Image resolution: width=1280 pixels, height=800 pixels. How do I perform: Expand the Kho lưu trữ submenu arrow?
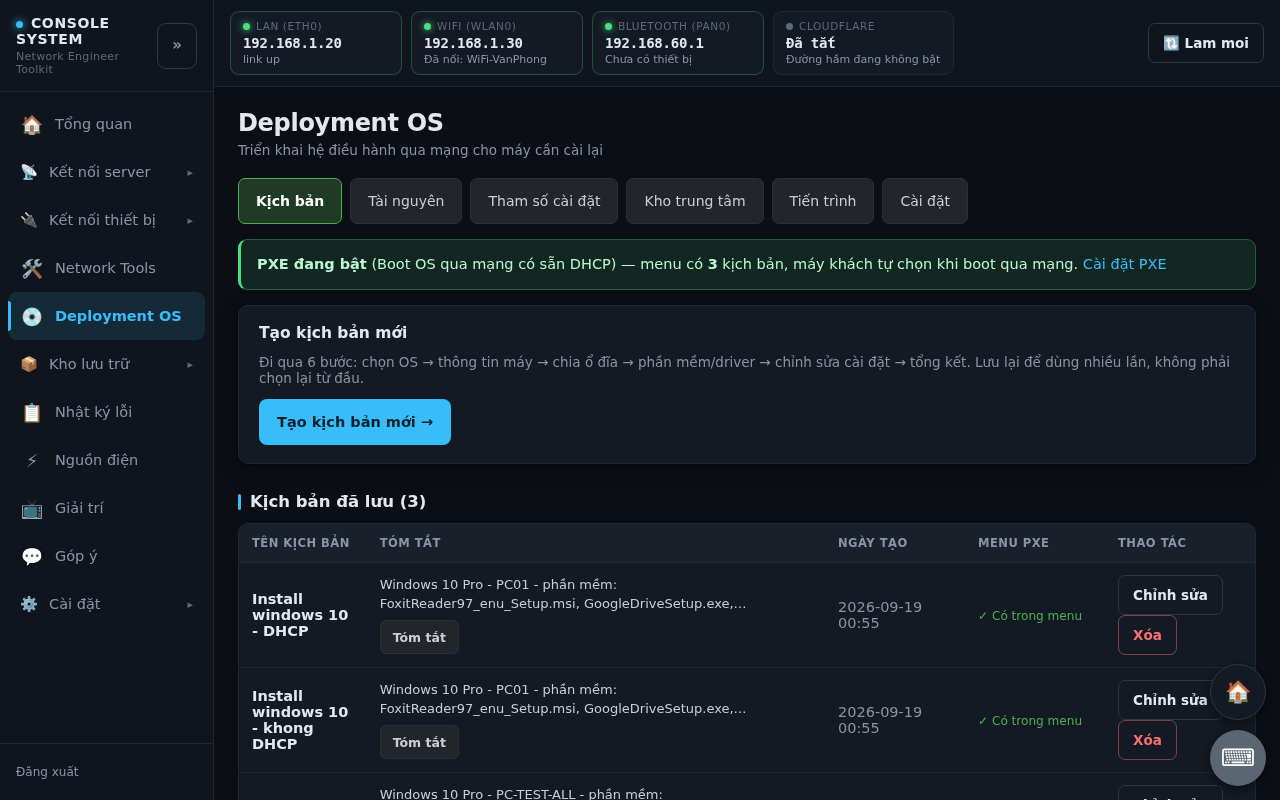[x=190, y=364]
